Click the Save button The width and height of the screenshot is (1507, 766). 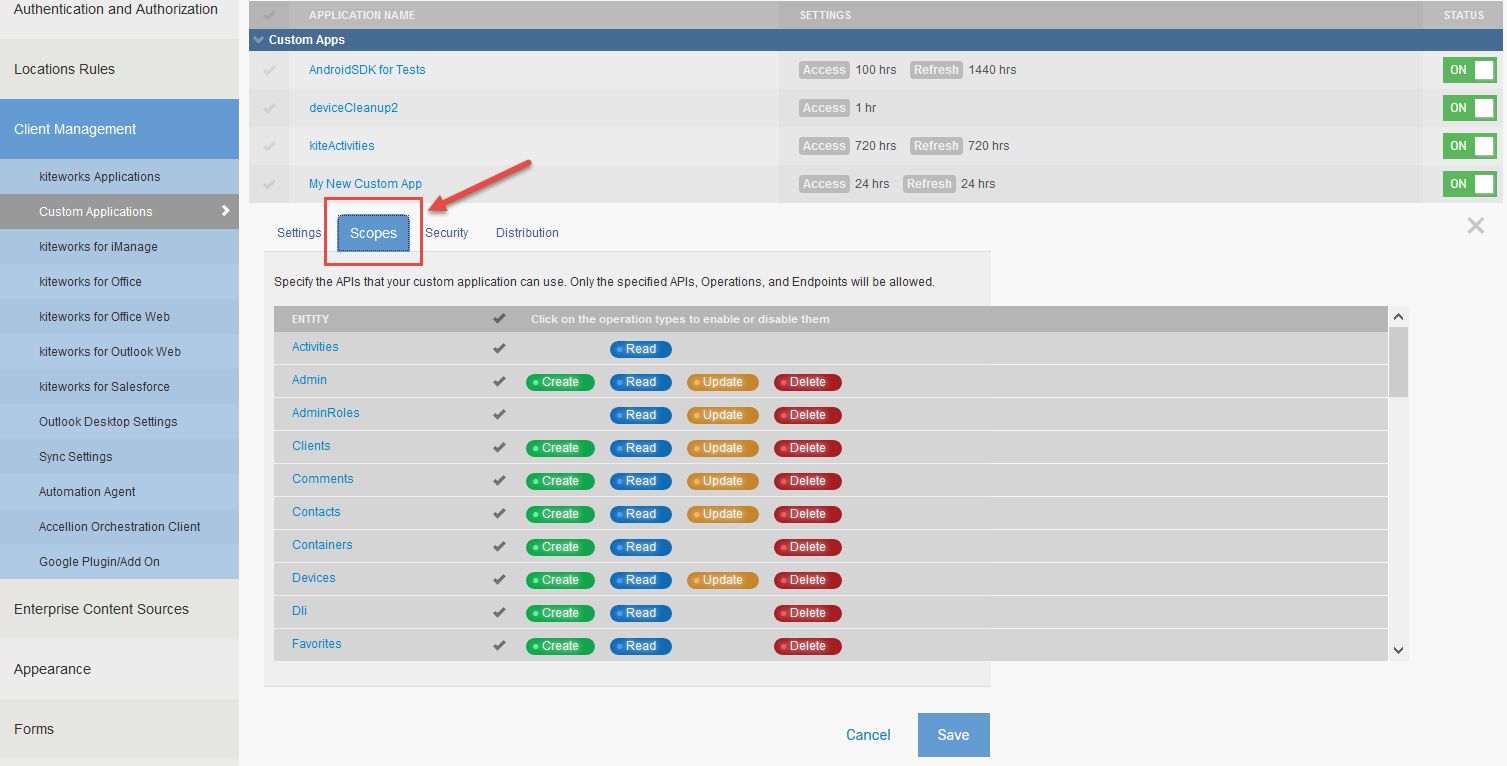[x=953, y=735]
